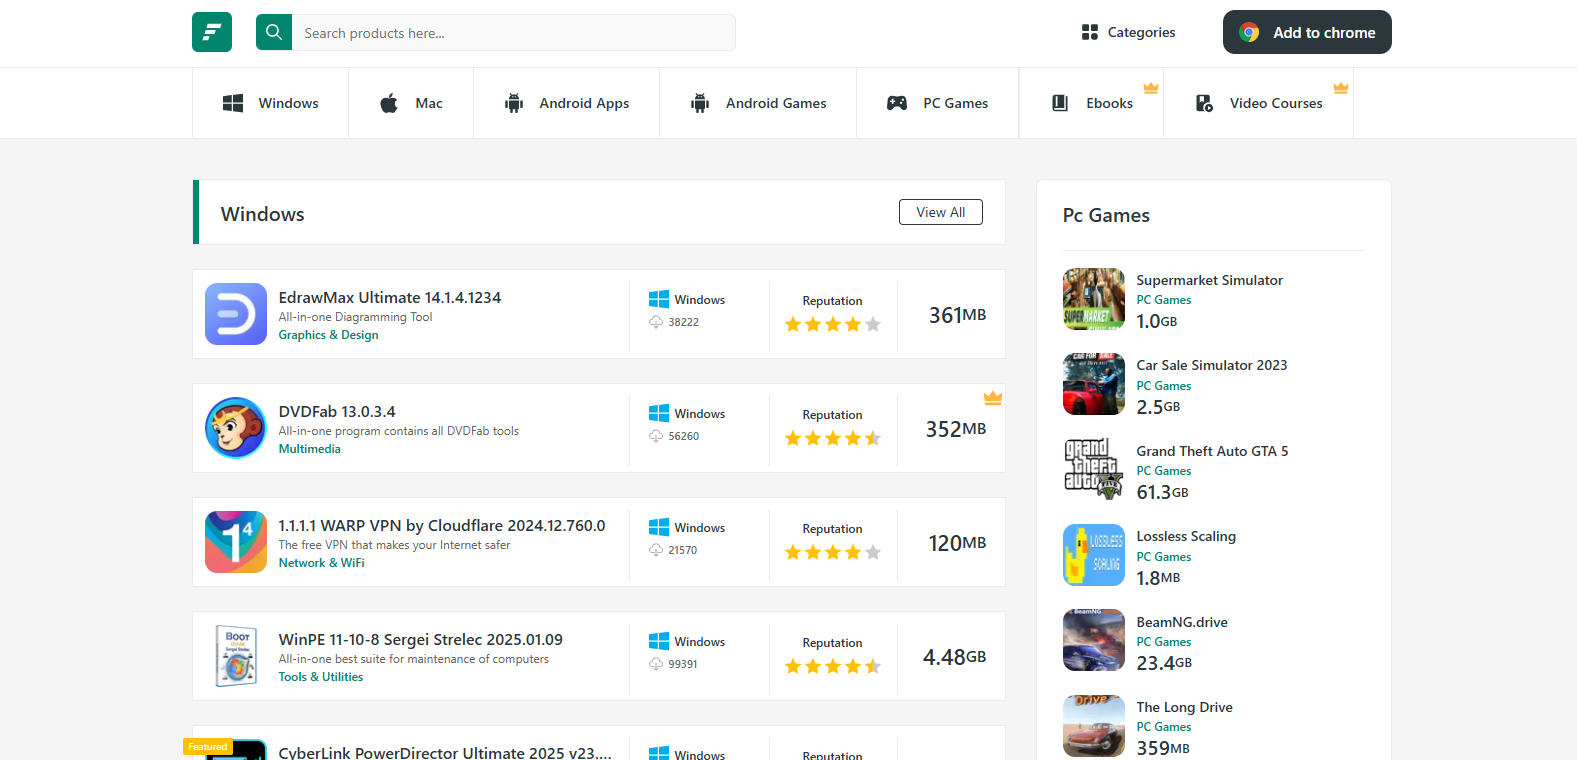Click the 361MB size of EdrawMax
This screenshot has width=1577, height=760.
click(x=957, y=315)
